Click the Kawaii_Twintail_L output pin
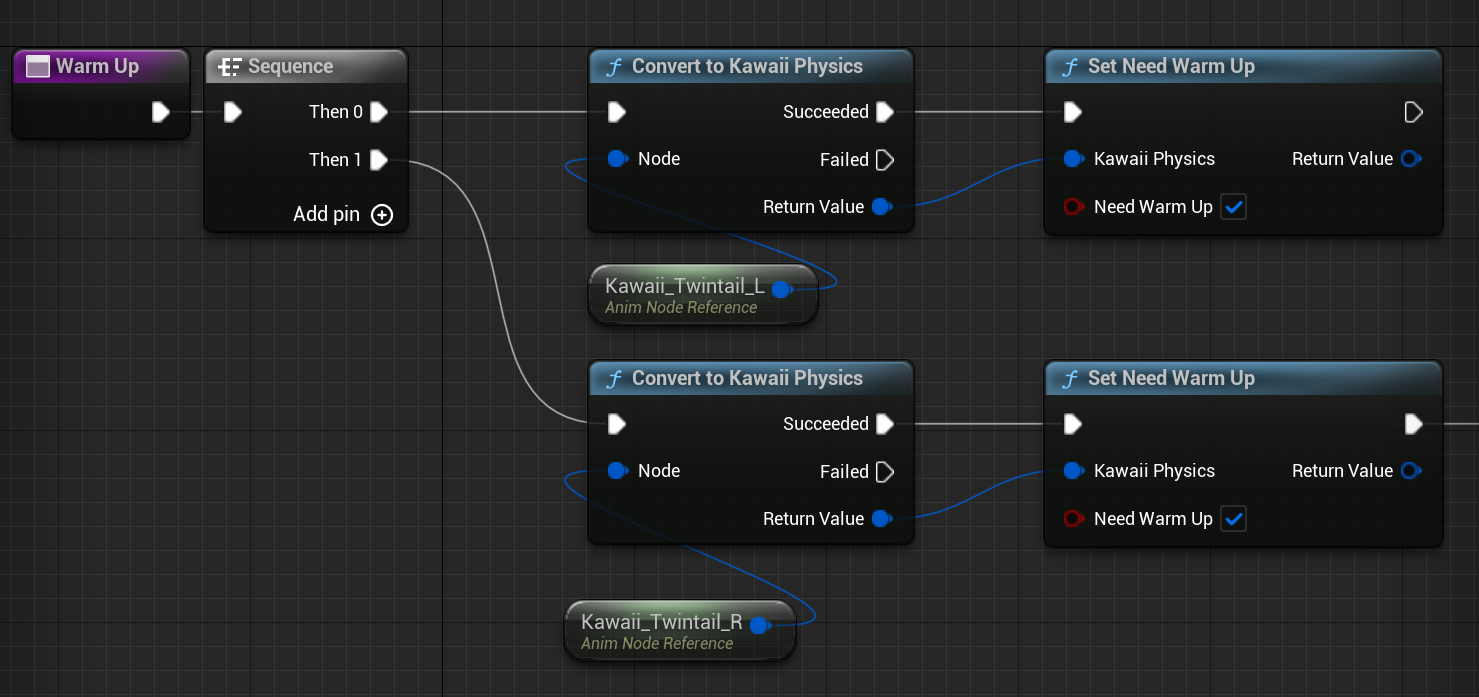Image resolution: width=1479 pixels, height=697 pixels. pos(781,290)
